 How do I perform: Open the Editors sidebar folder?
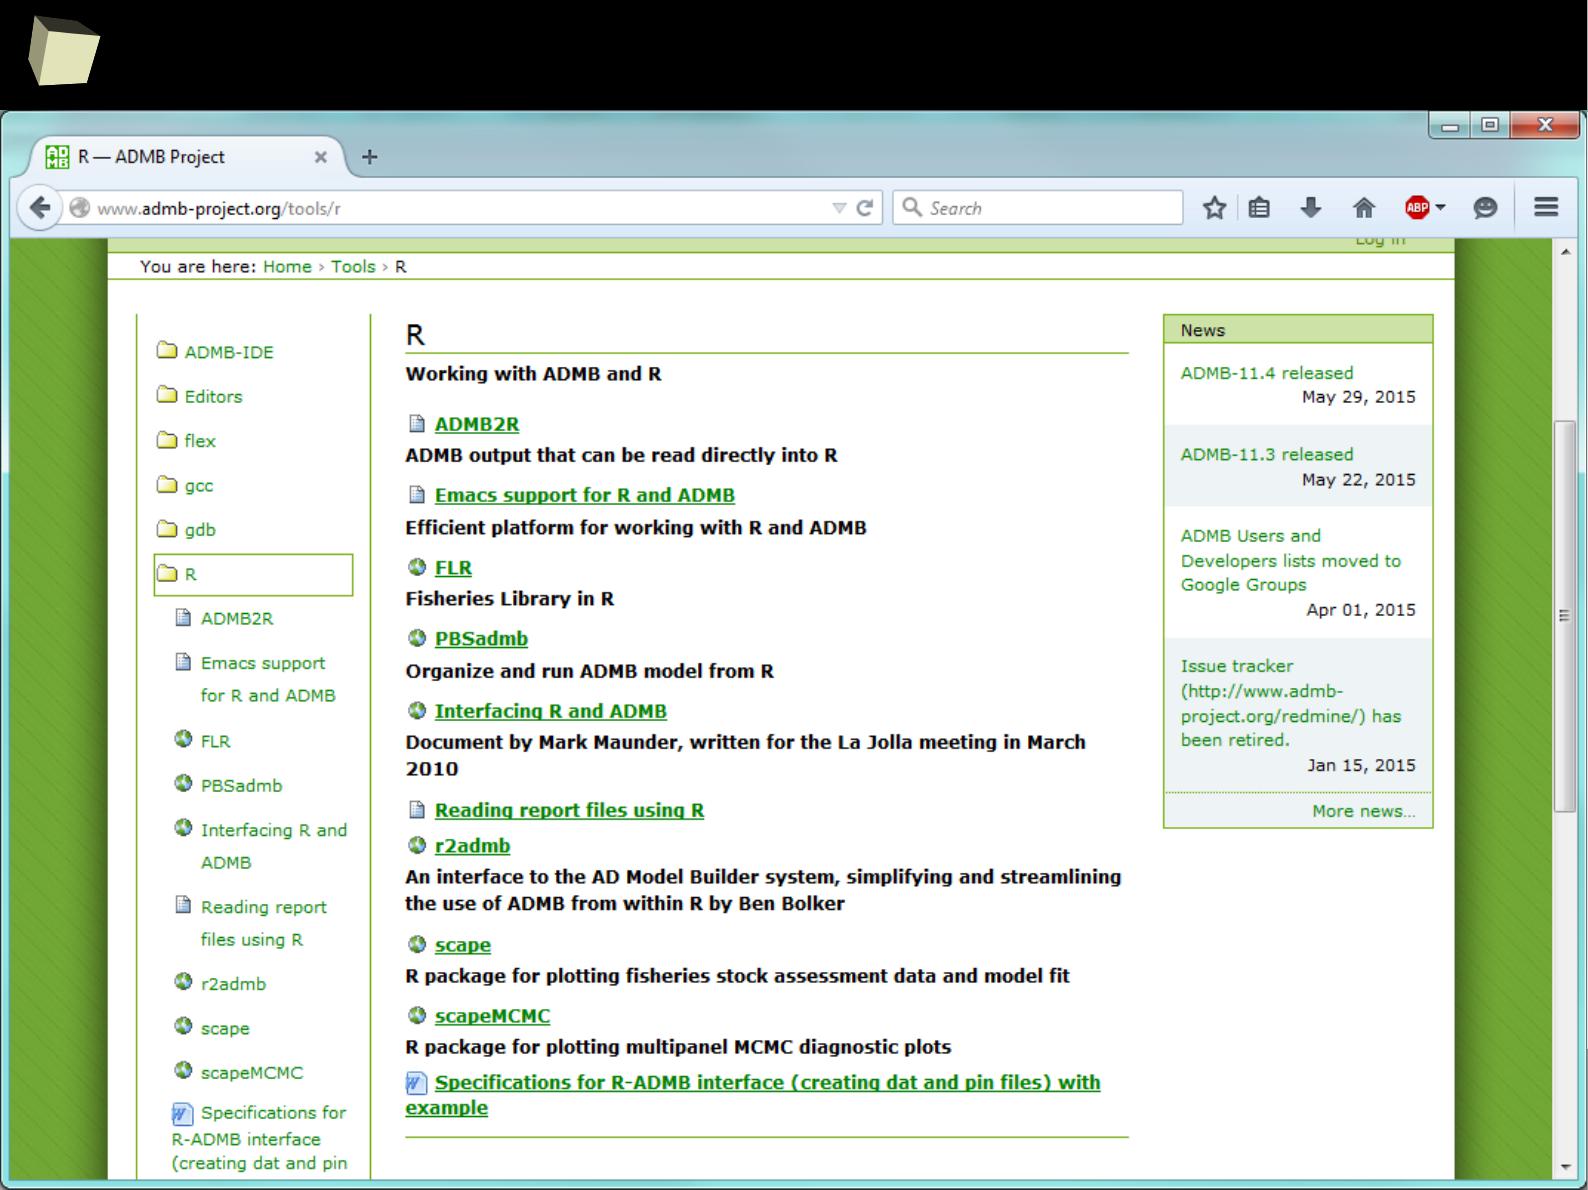(x=213, y=396)
